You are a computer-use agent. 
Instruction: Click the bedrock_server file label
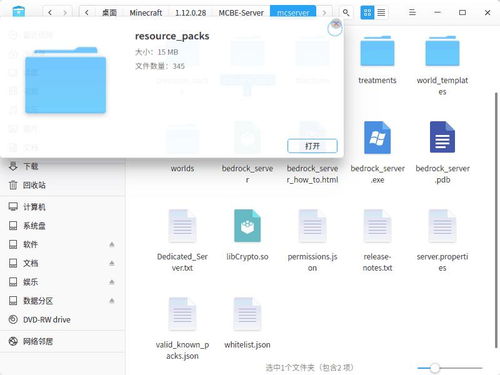point(247,174)
